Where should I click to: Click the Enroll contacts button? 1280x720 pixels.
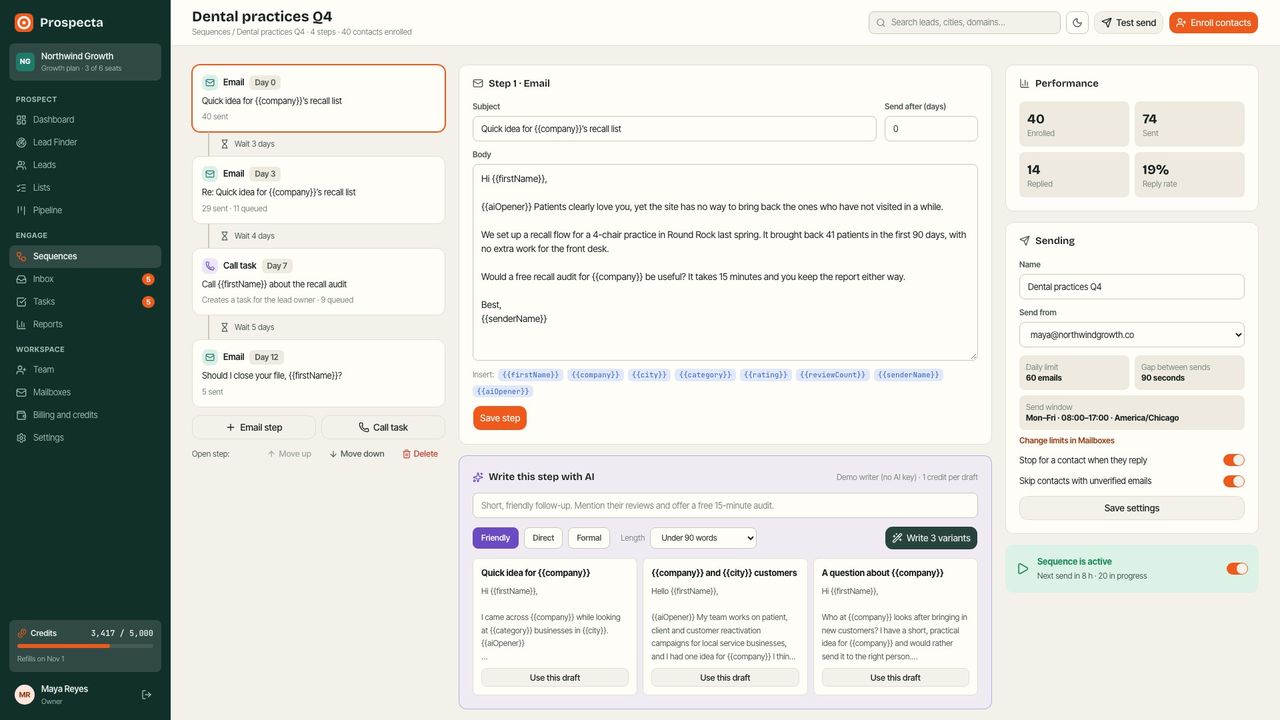1213,23
